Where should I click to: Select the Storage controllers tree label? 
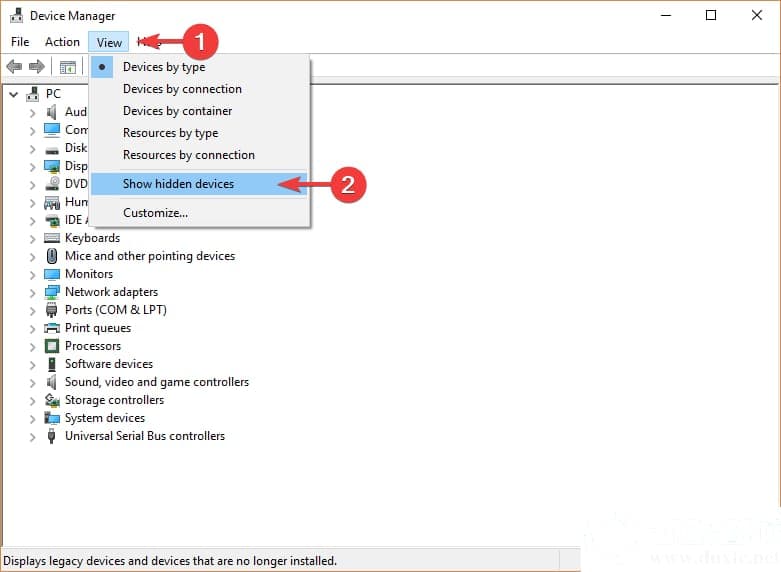tap(114, 400)
